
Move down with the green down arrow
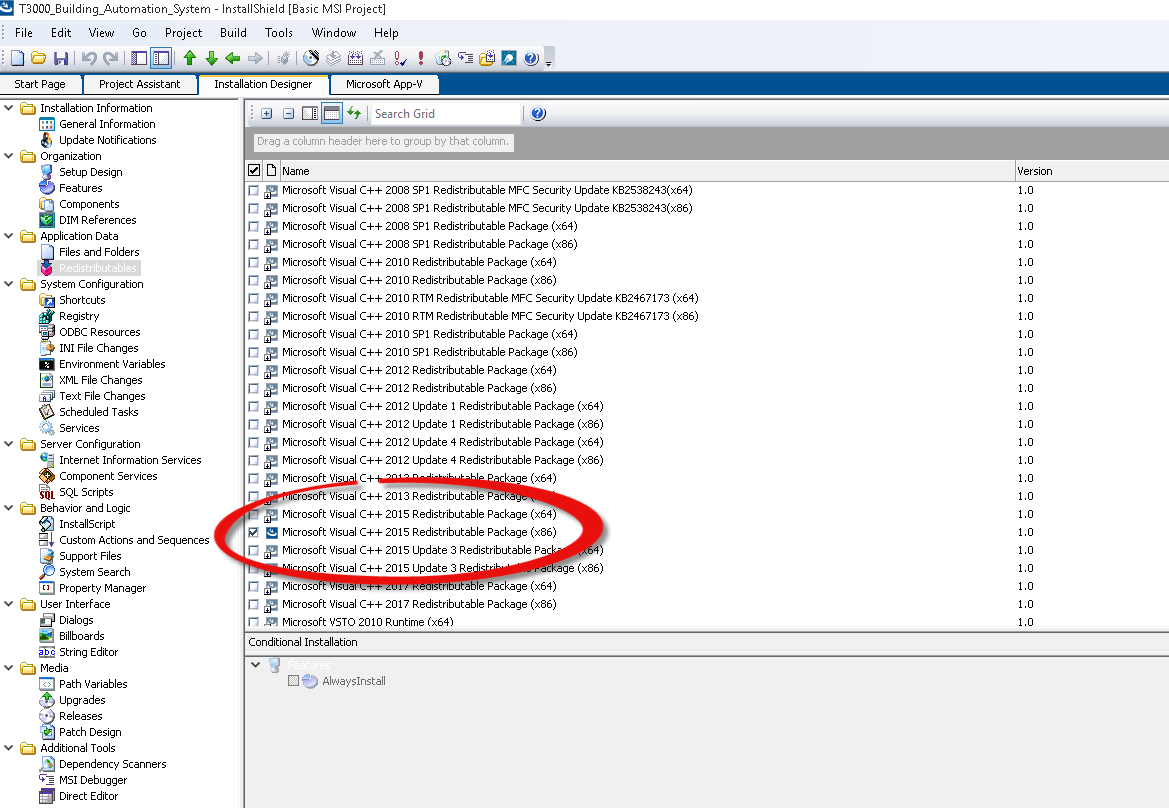coord(212,58)
